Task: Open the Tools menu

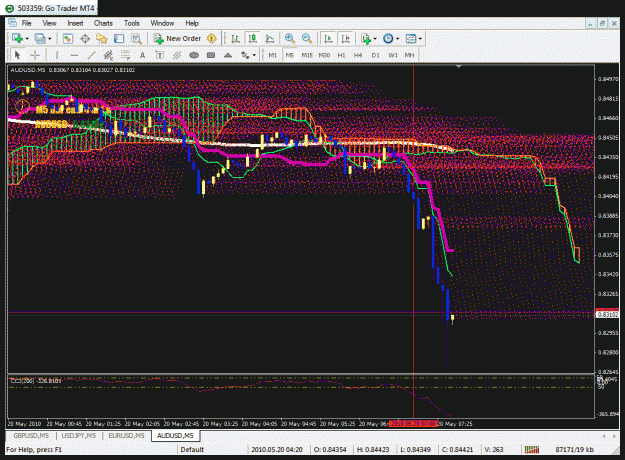Action: [132, 23]
